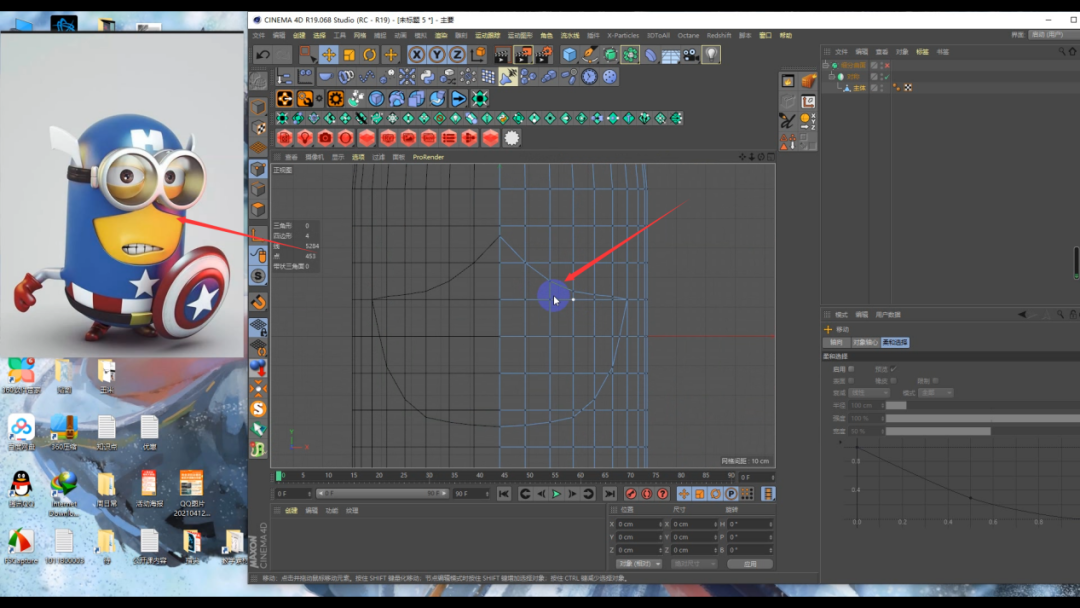Click the orange gear icon in third row
The width and height of the screenshot is (1080, 608).
pos(335,98)
